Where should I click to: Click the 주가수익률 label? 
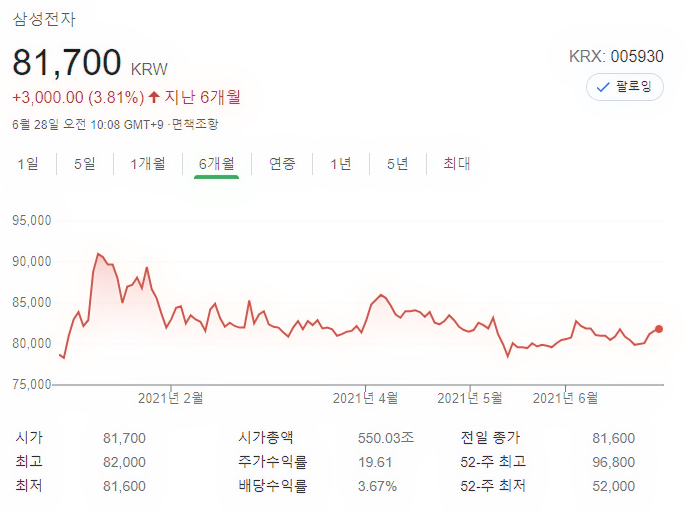[x=273, y=461]
